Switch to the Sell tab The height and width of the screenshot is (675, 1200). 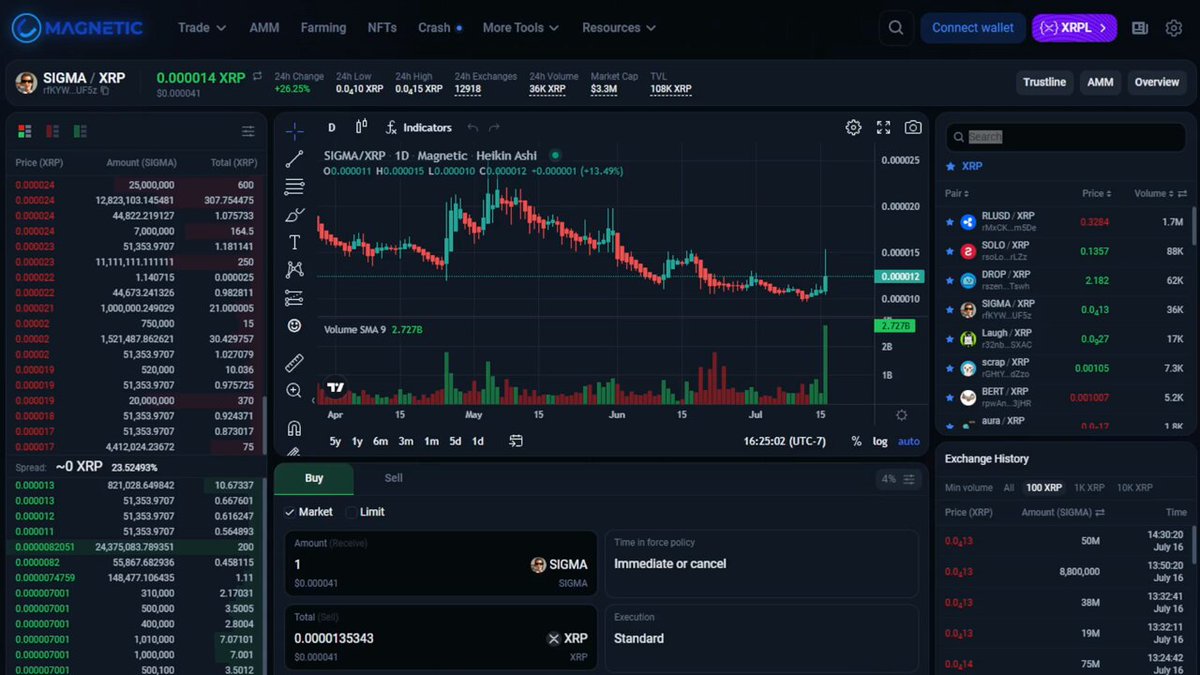click(x=394, y=479)
